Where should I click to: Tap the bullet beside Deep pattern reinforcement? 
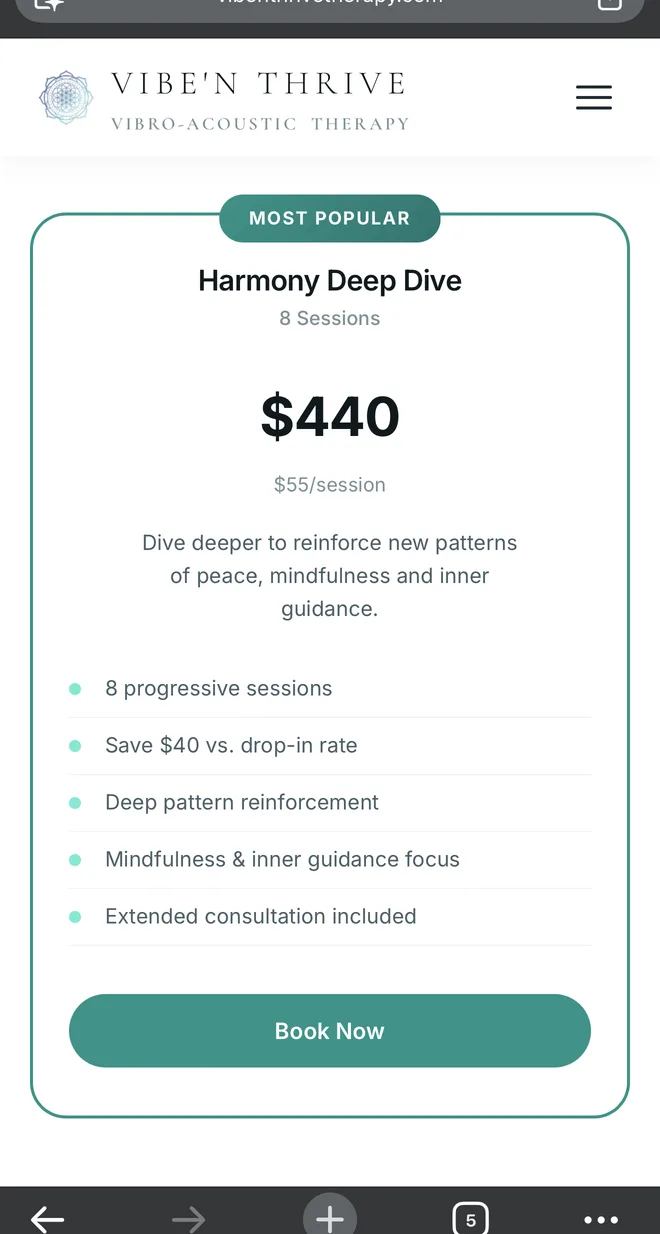click(74, 802)
